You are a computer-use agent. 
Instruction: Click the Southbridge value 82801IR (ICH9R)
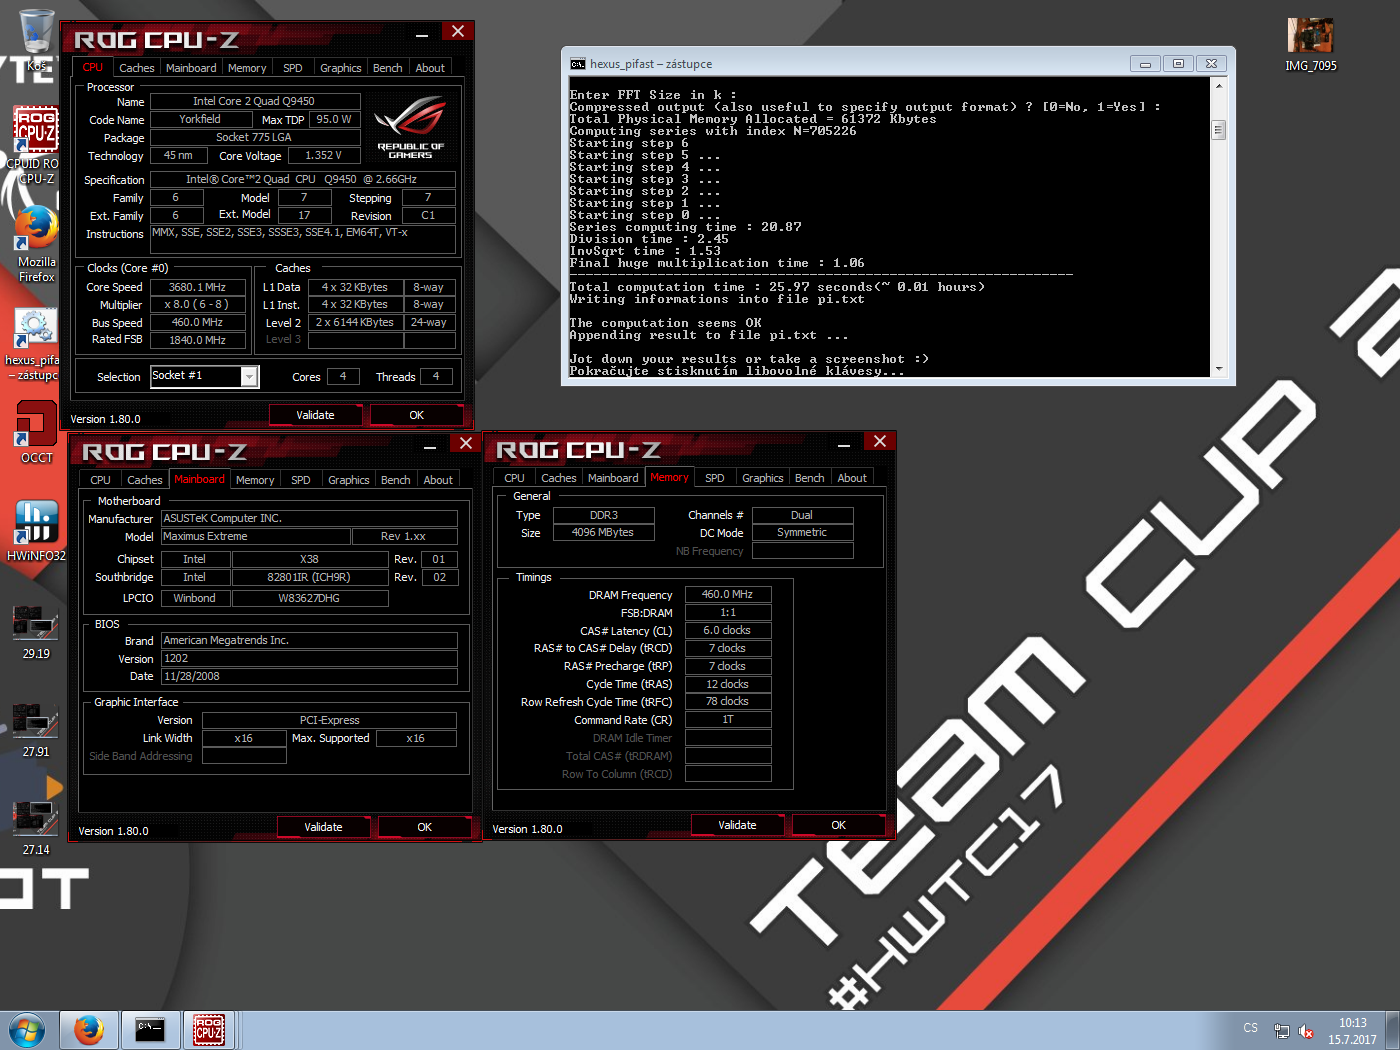[310, 577]
